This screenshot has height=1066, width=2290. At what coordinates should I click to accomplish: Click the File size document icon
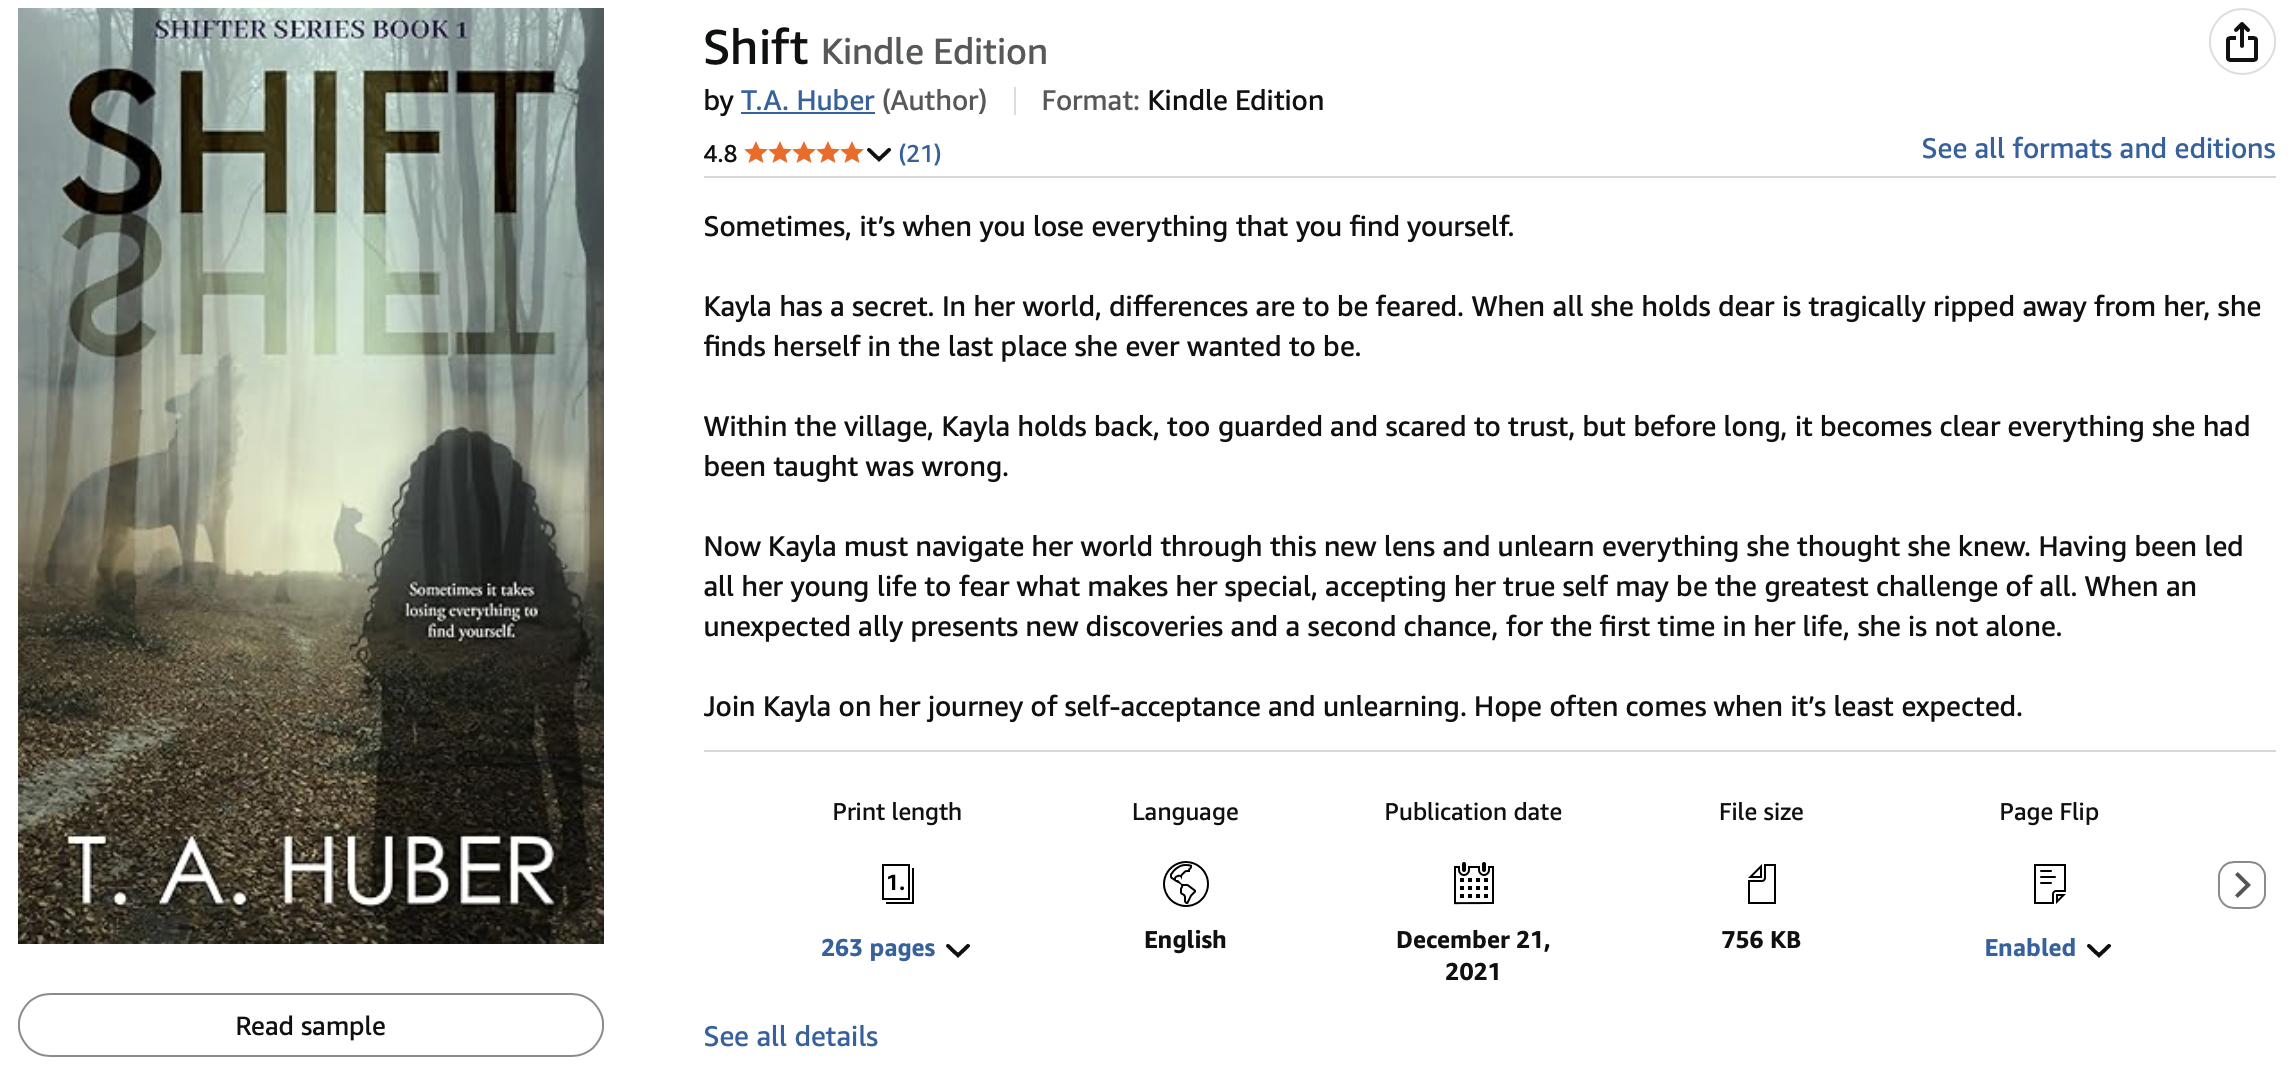tap(1761, 884)
